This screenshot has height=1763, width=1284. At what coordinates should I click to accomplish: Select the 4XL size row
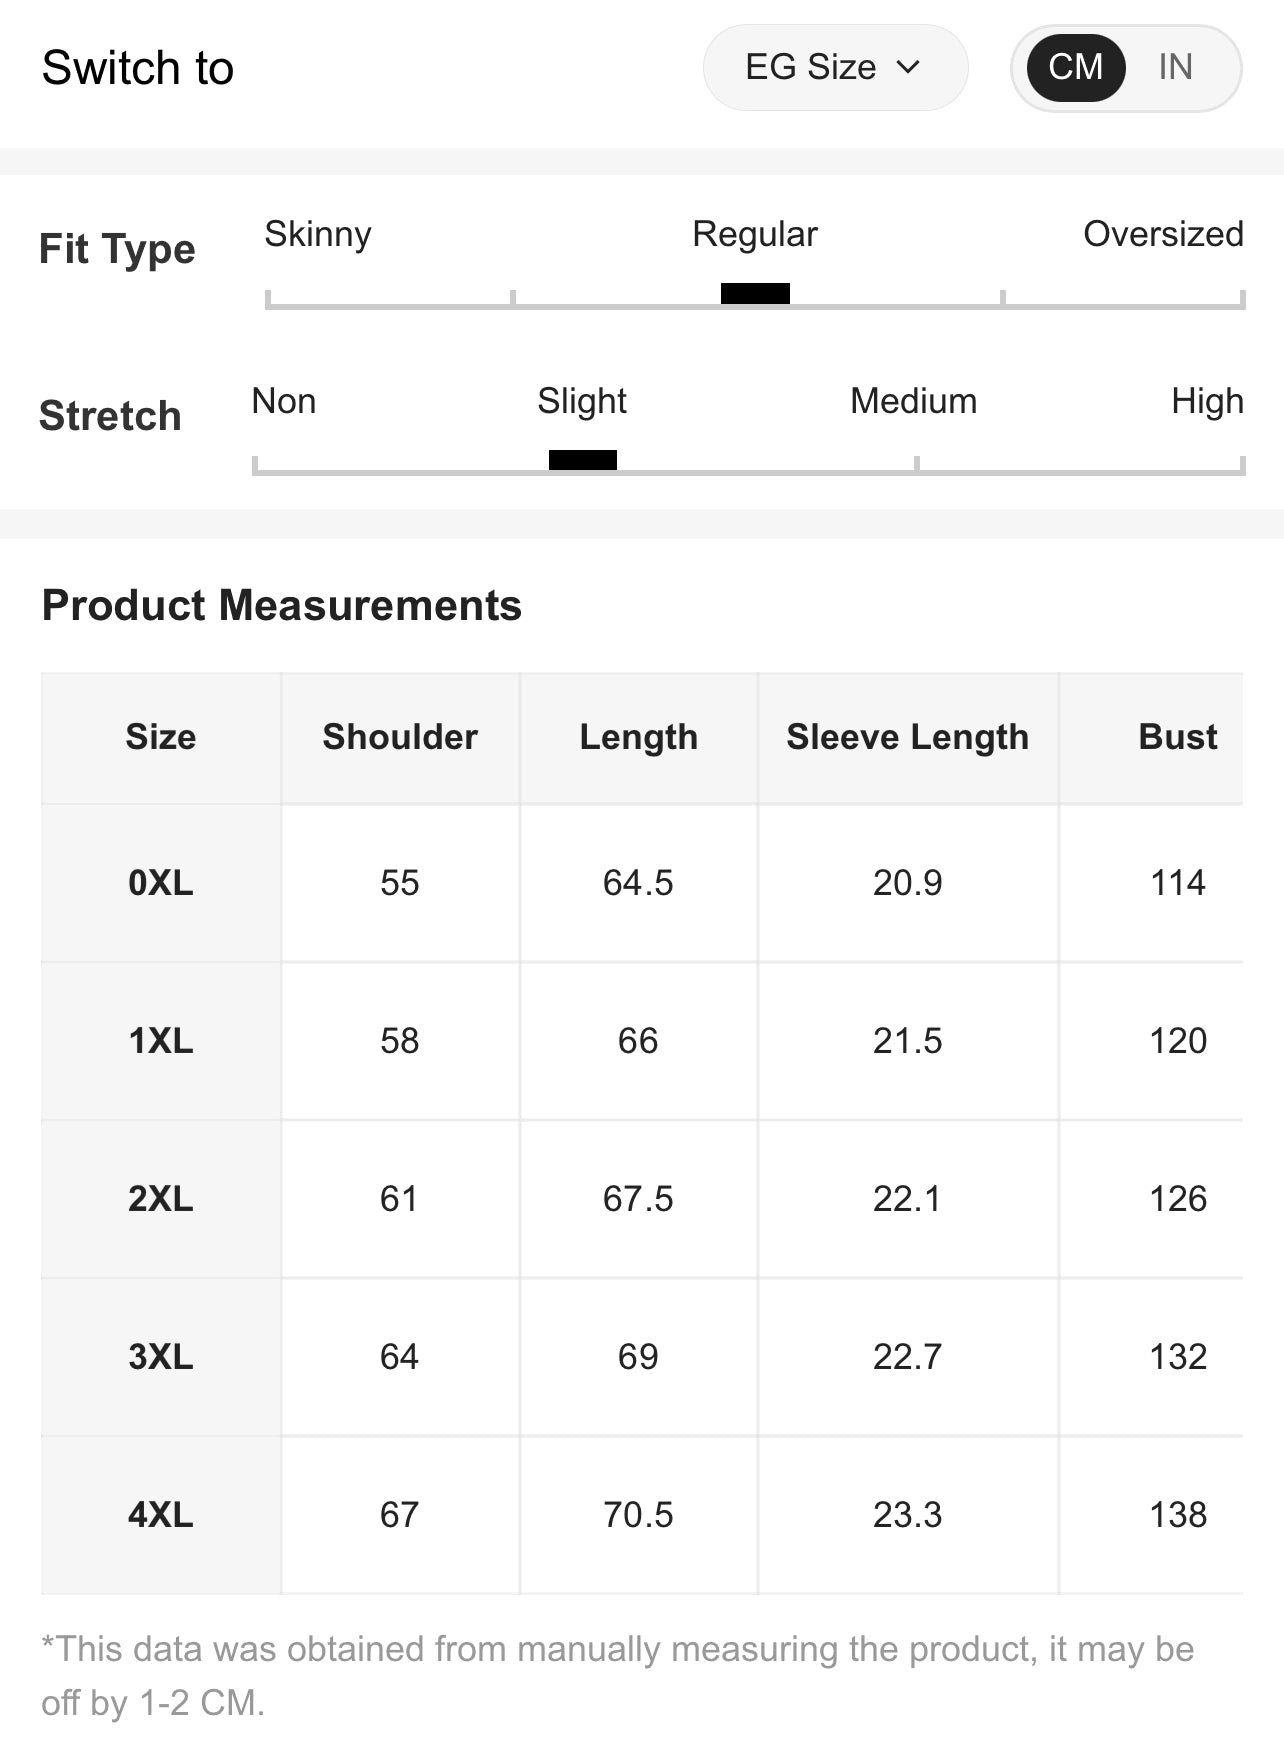[x=160, y=1515]
